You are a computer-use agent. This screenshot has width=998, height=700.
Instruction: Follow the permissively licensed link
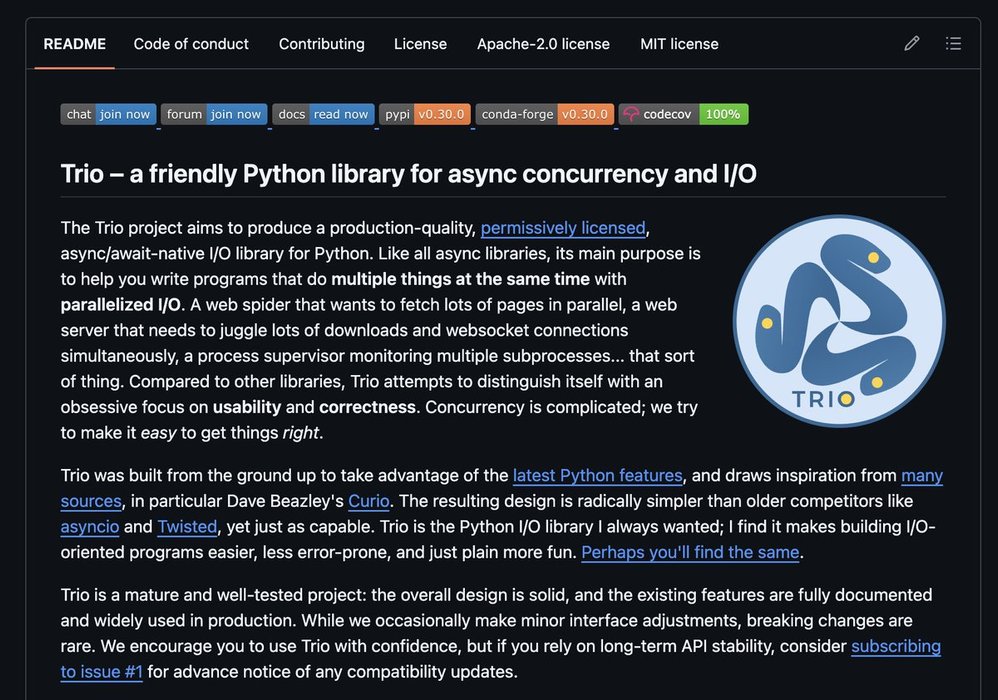click(x=564, y=228)
